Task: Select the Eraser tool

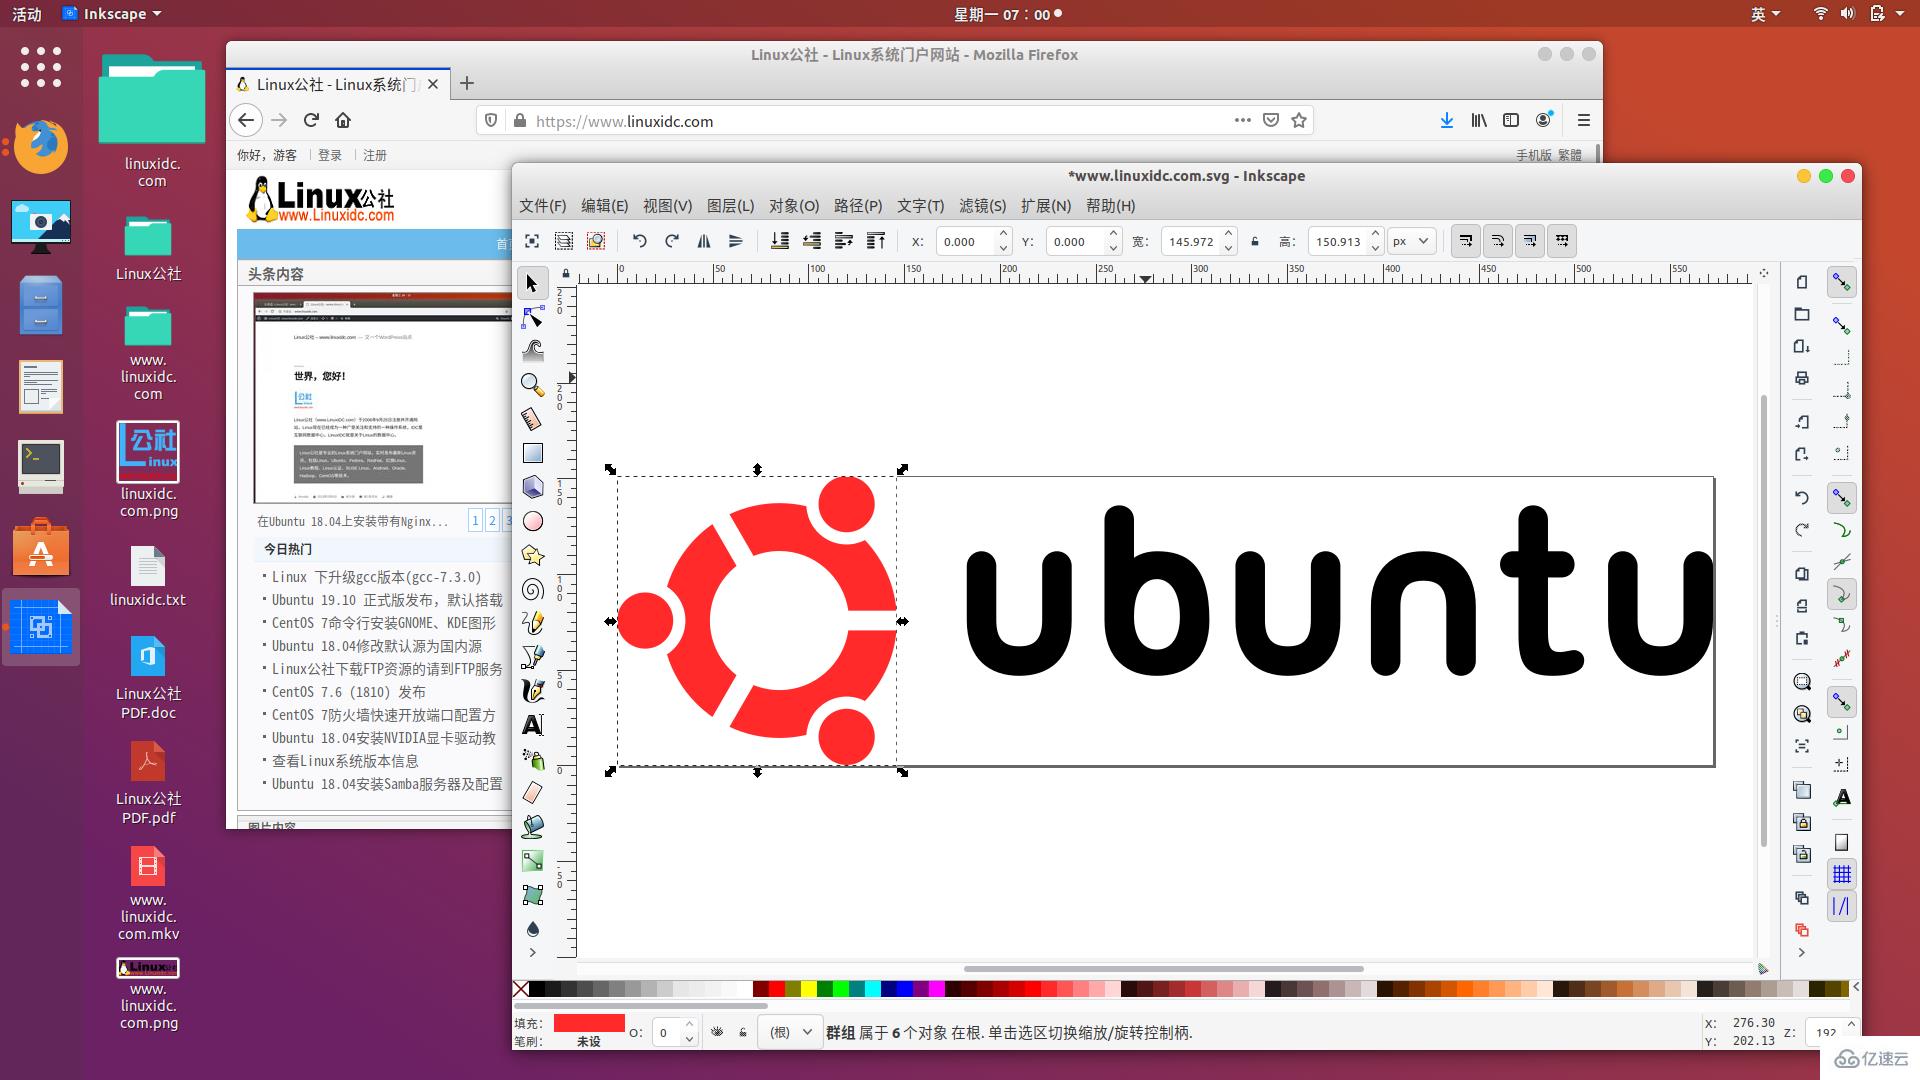Action: (532, 793)
